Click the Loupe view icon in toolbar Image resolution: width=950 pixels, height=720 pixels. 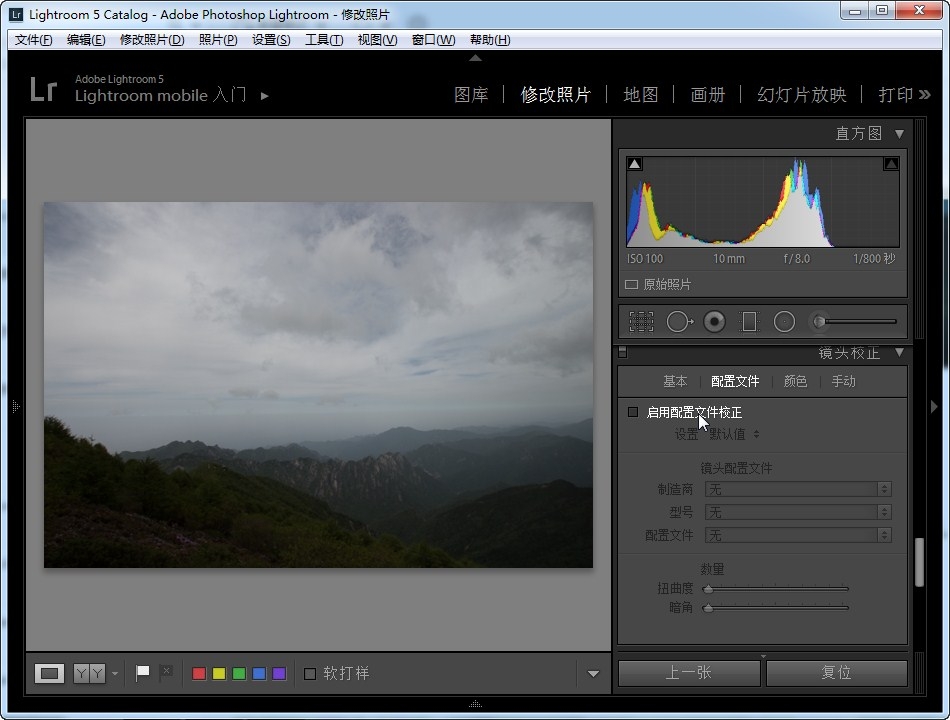(x=49, y=673)
